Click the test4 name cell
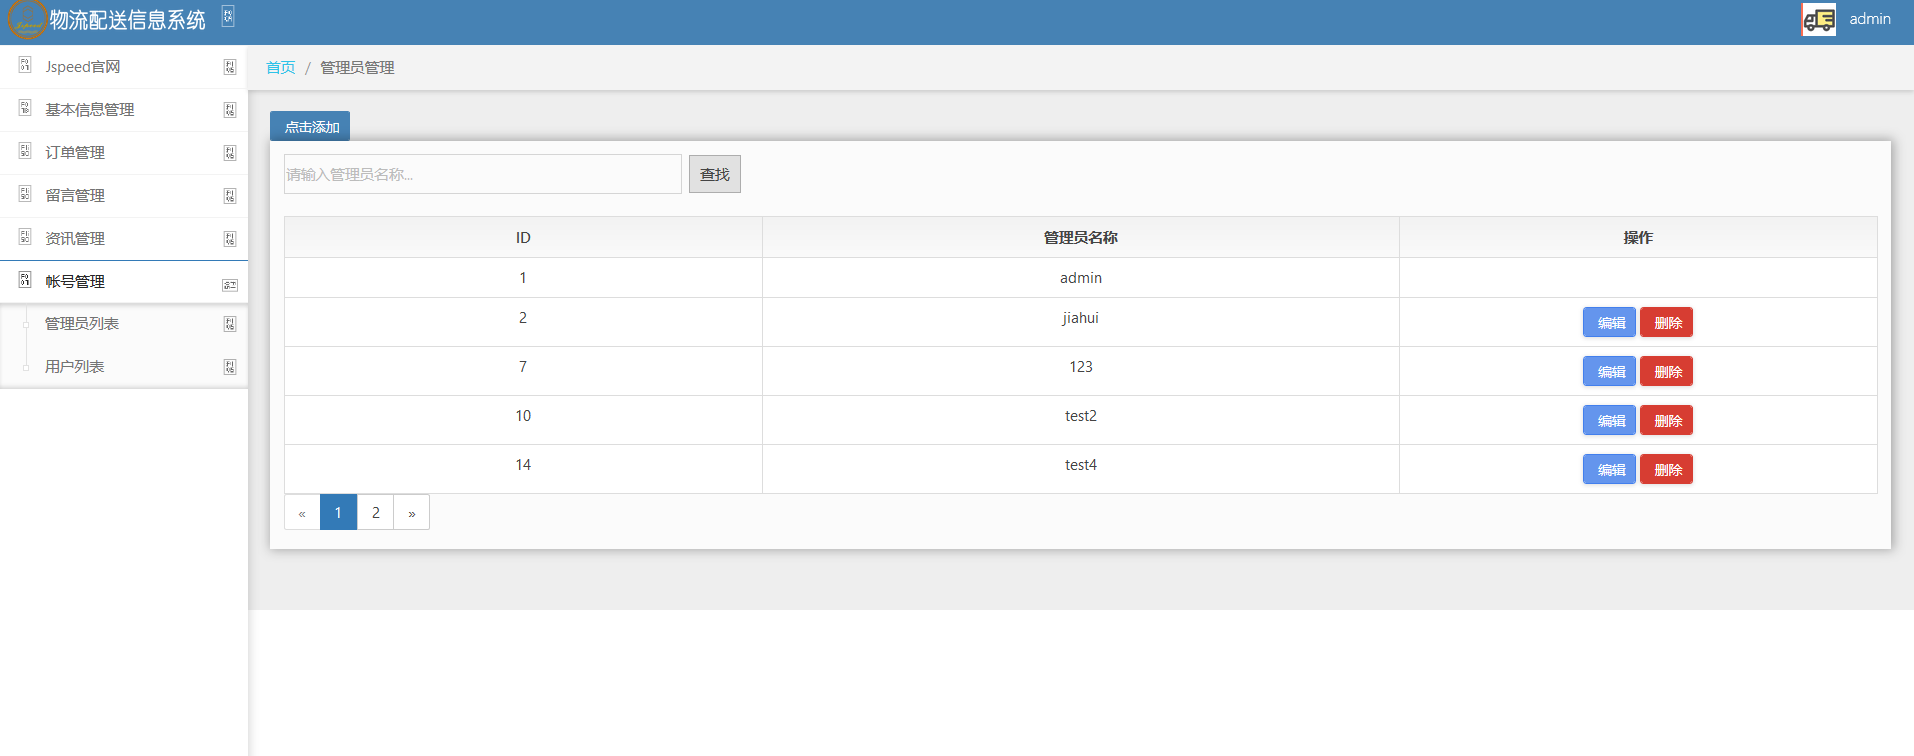The image size is (1914, 756). (x=1081, y=469)
